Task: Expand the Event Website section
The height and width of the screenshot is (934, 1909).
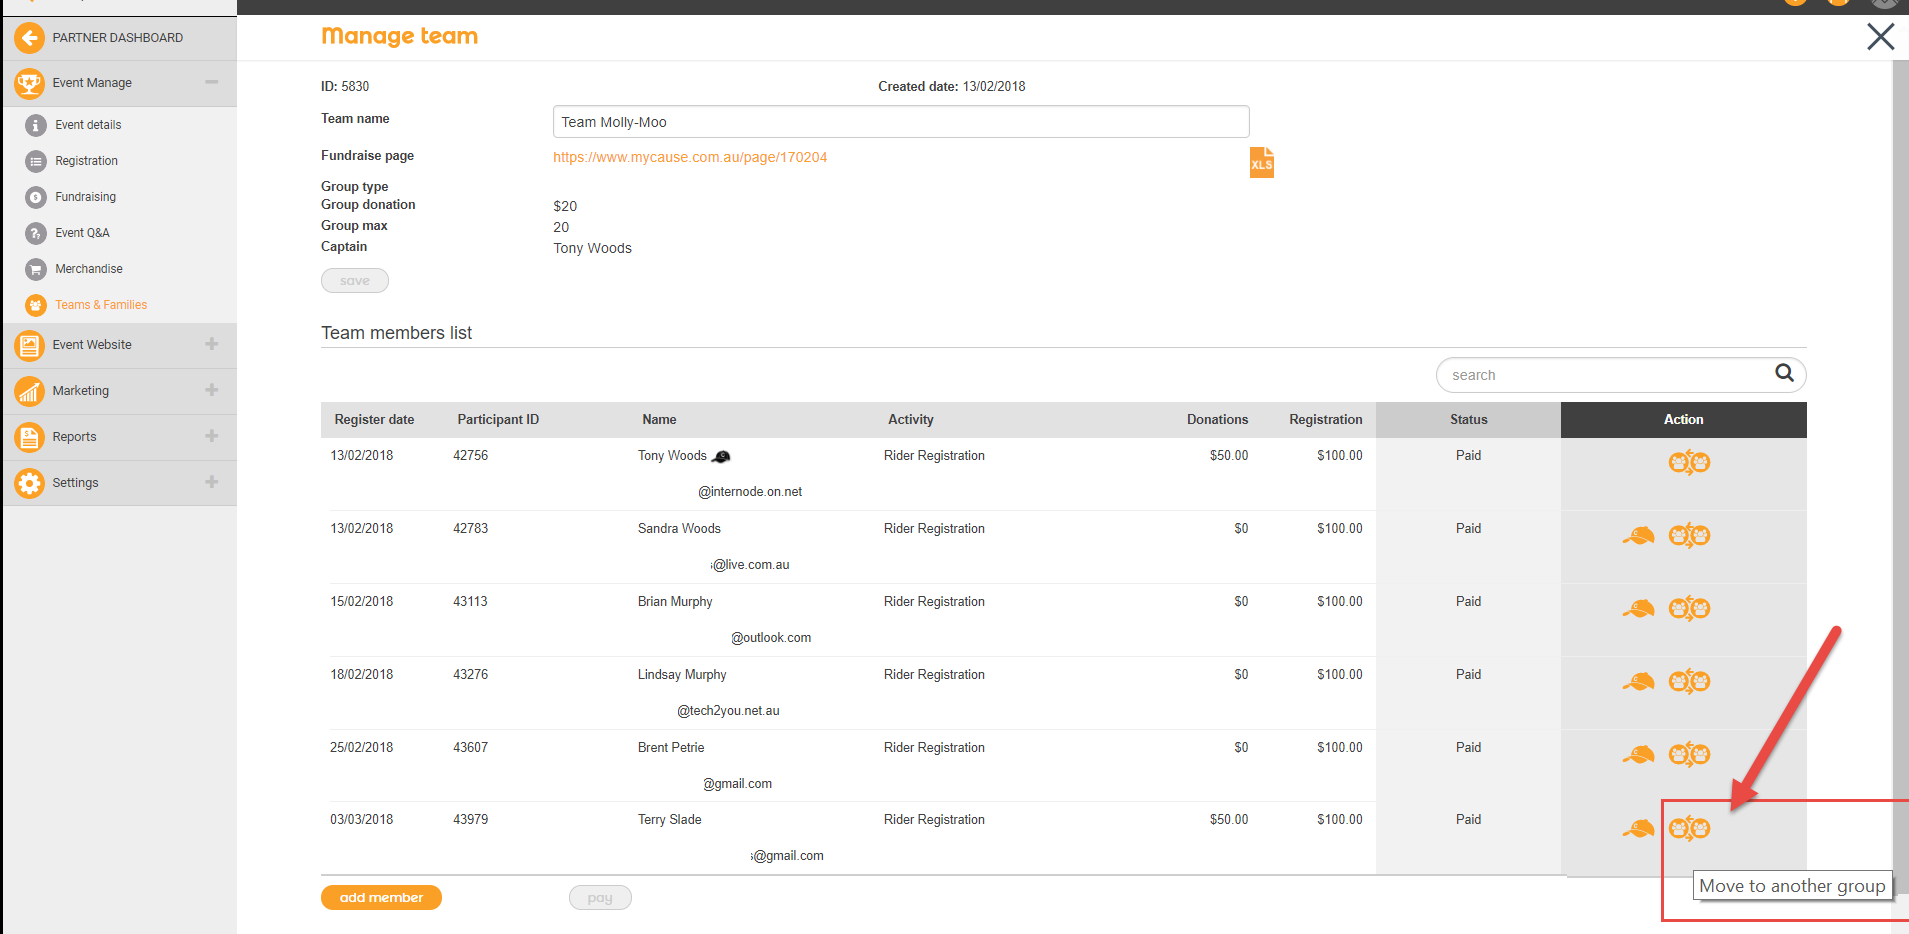Action: (x=211, y=344)
